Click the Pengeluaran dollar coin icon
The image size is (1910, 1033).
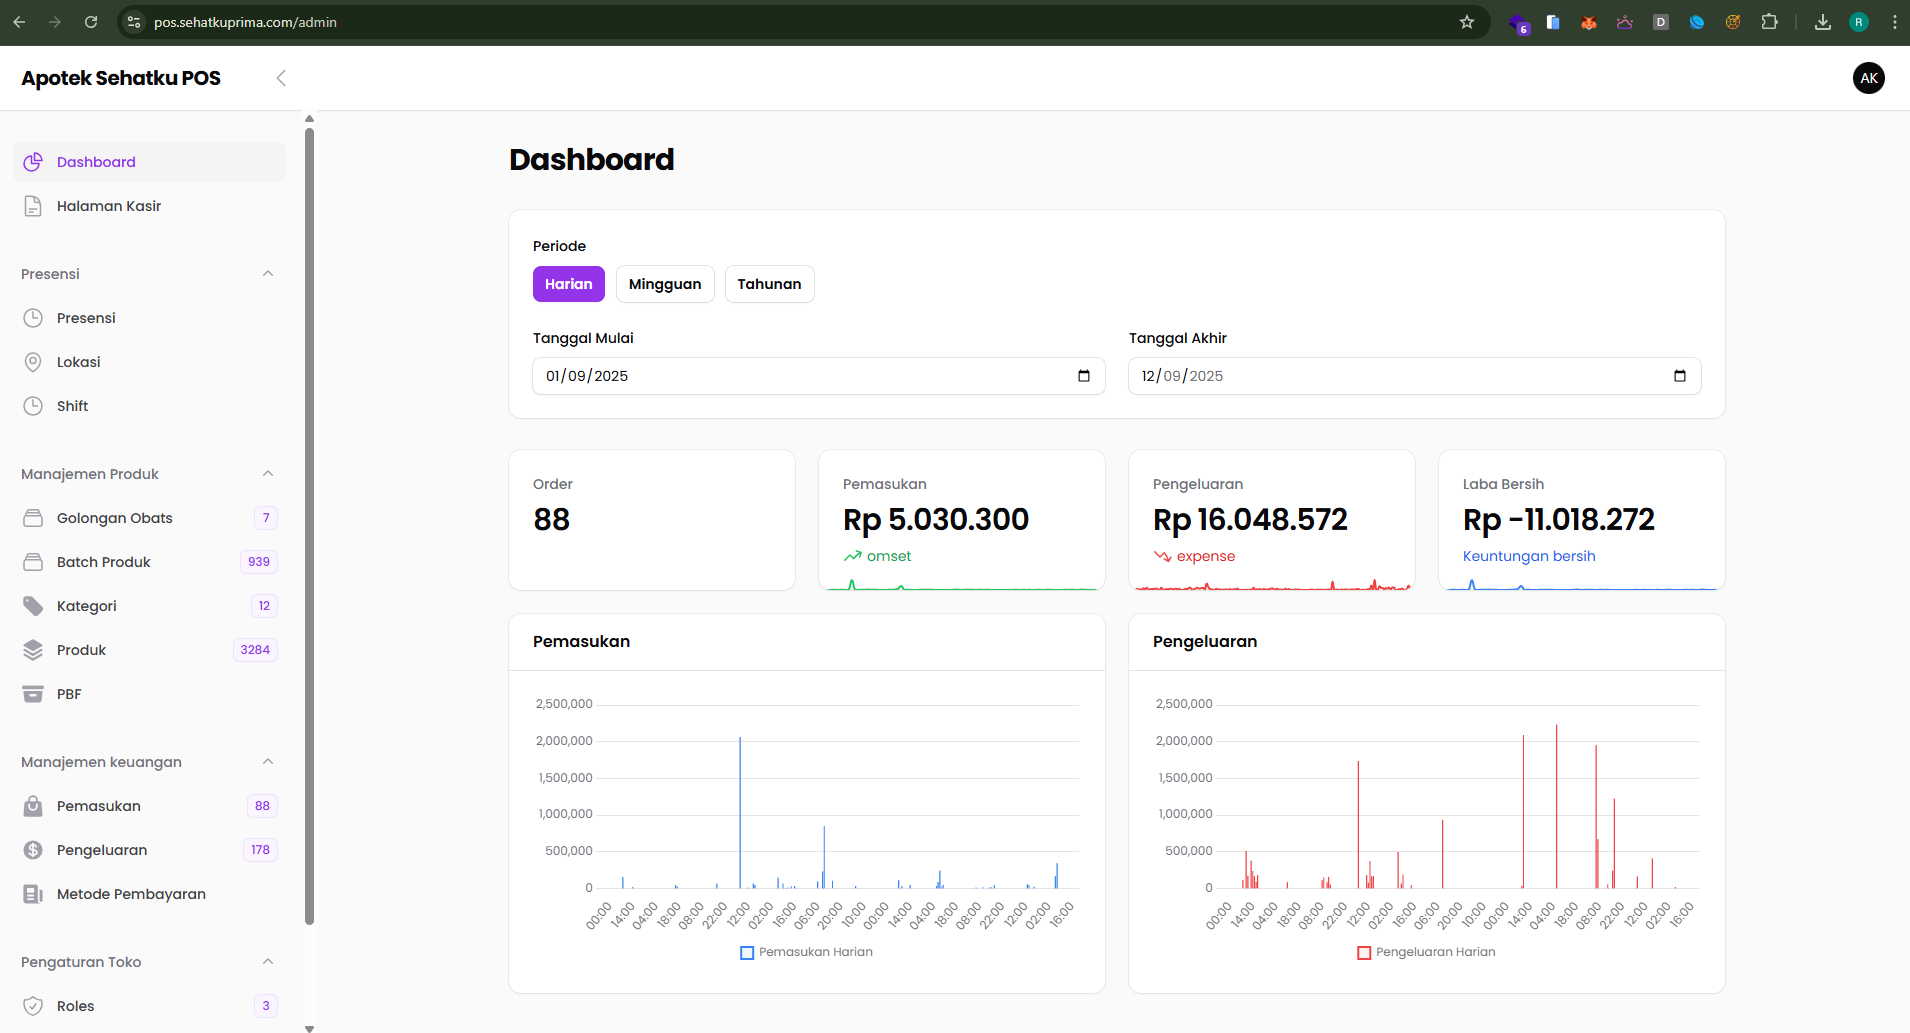(x=33, y=850)
